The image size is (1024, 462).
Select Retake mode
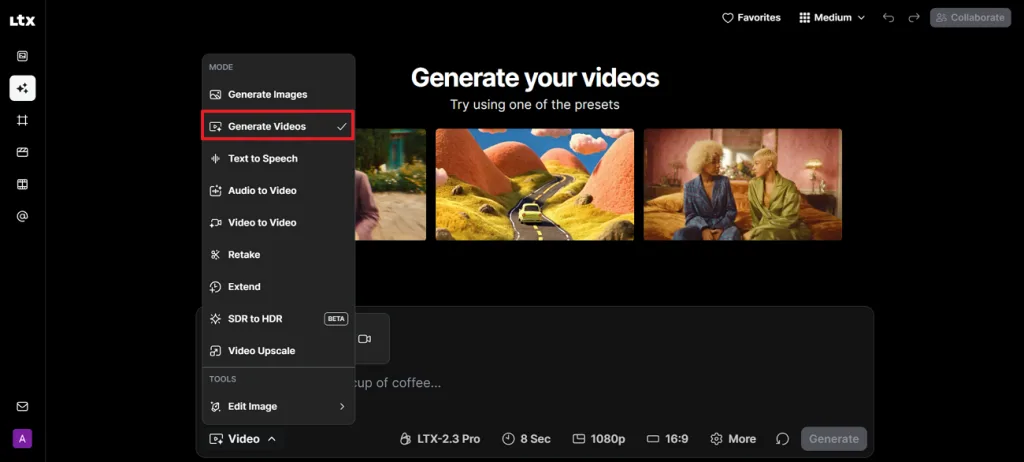tap(278, 255)
